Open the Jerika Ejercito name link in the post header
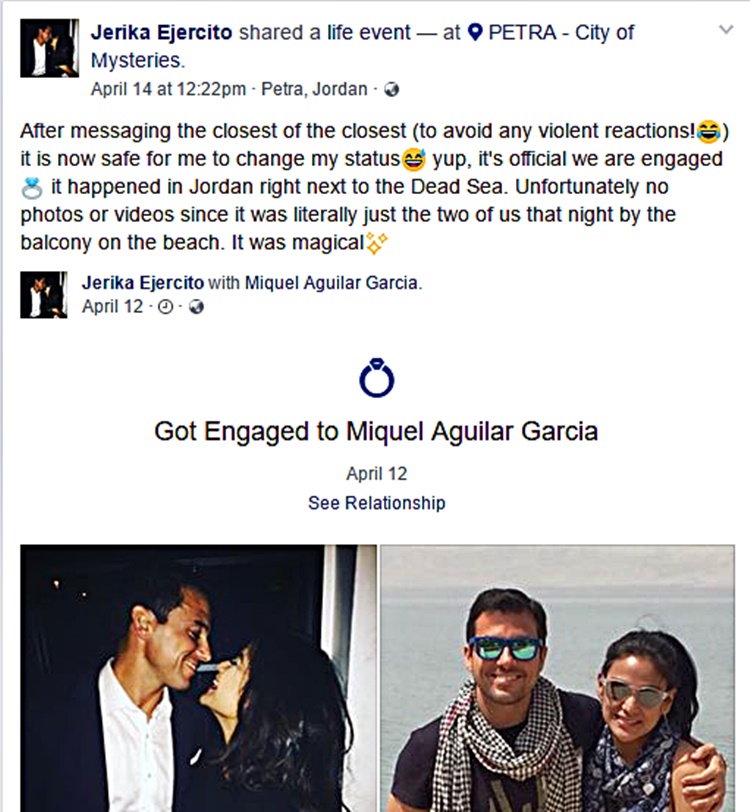The width and height of the screenshot is (750, 812). tap(161, 33)
